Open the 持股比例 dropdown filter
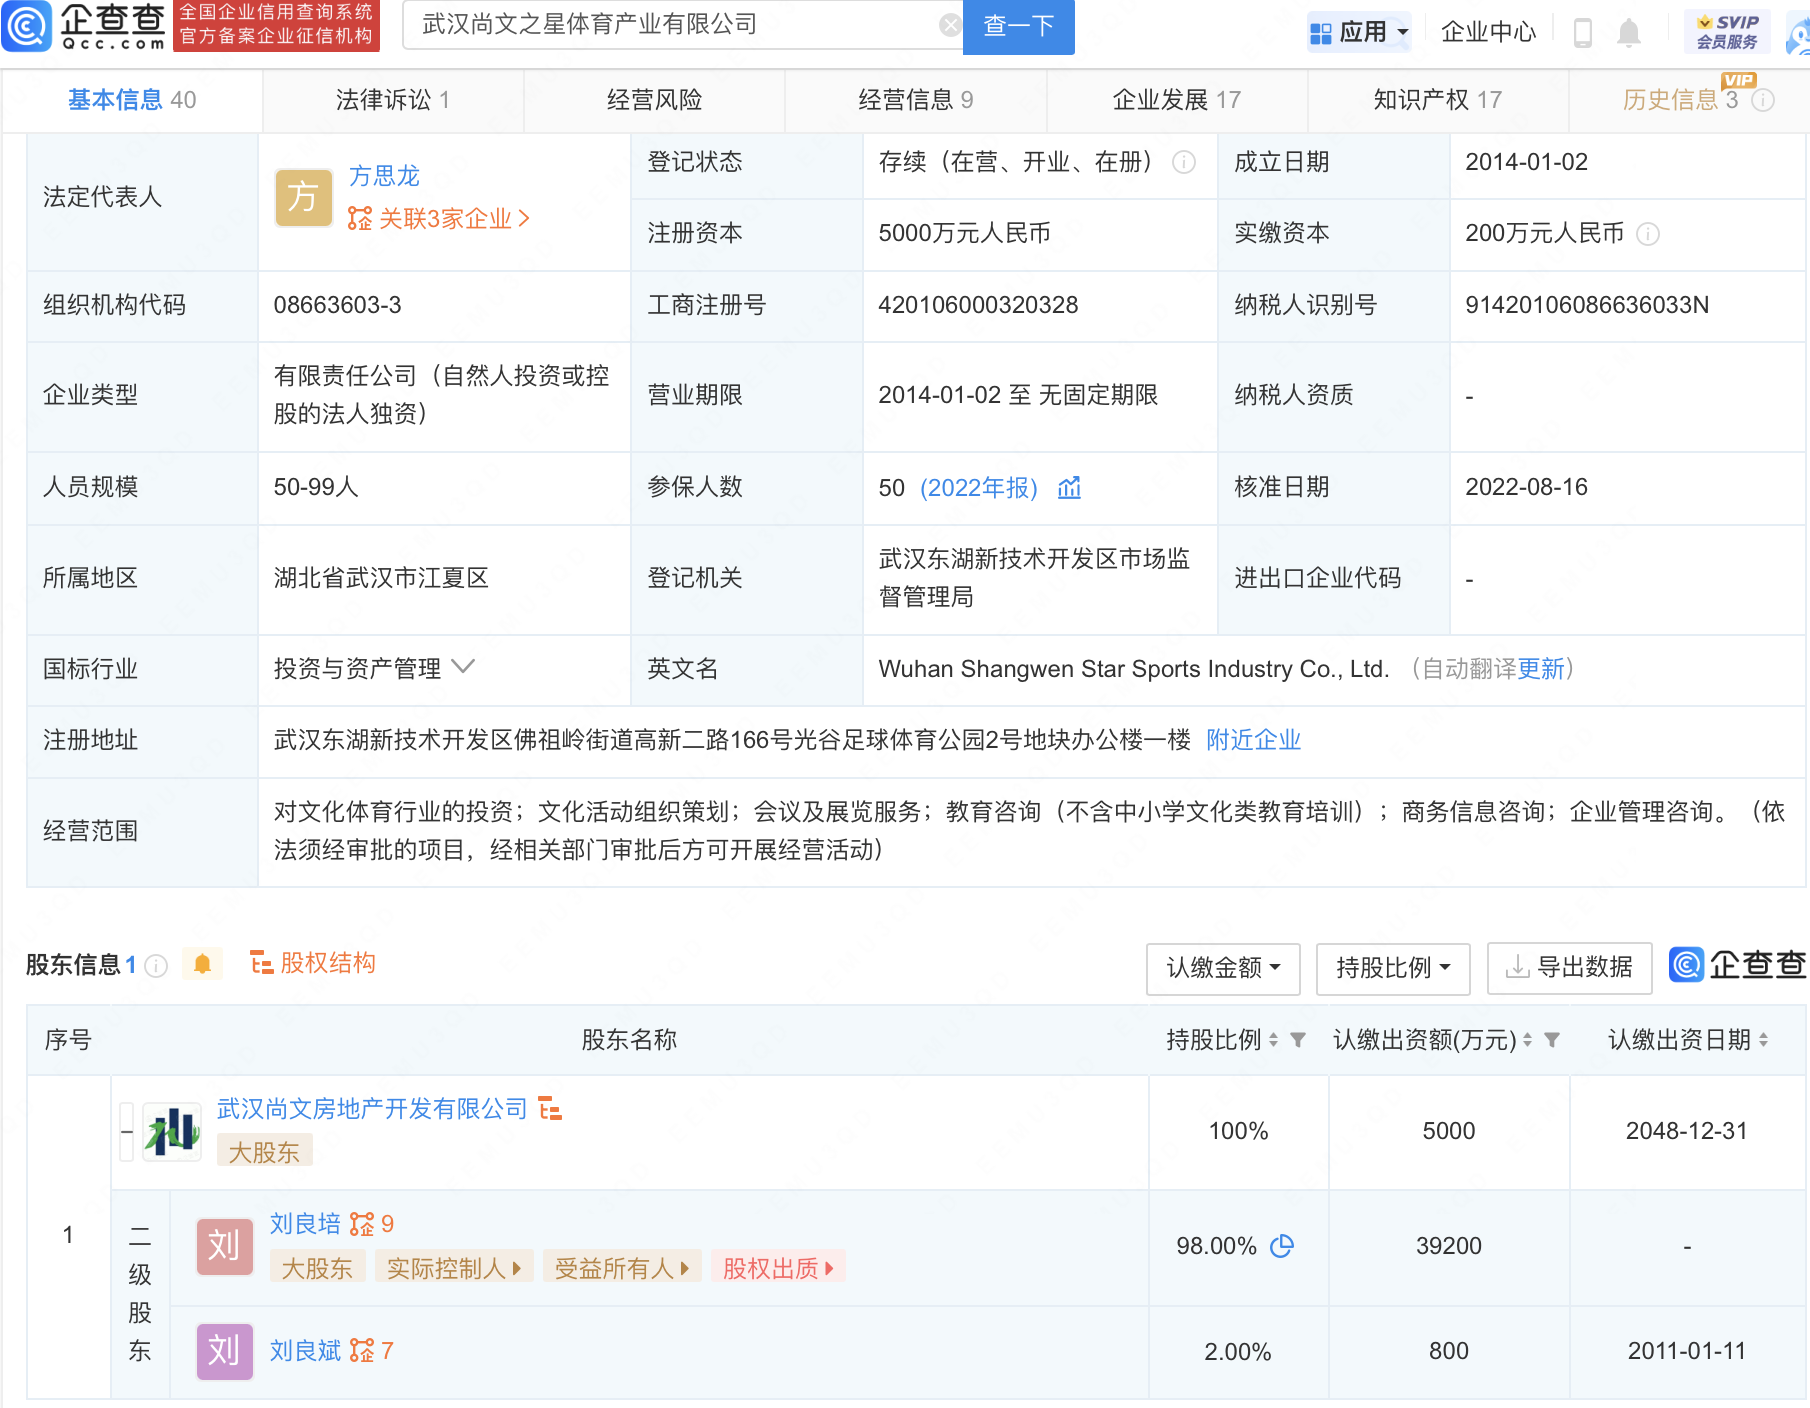The image size is (1810, 1408). click(x=1392, y=968)
